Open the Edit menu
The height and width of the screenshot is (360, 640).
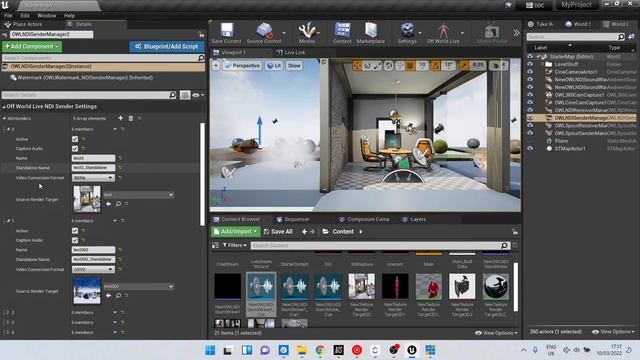tap(25, 16)
